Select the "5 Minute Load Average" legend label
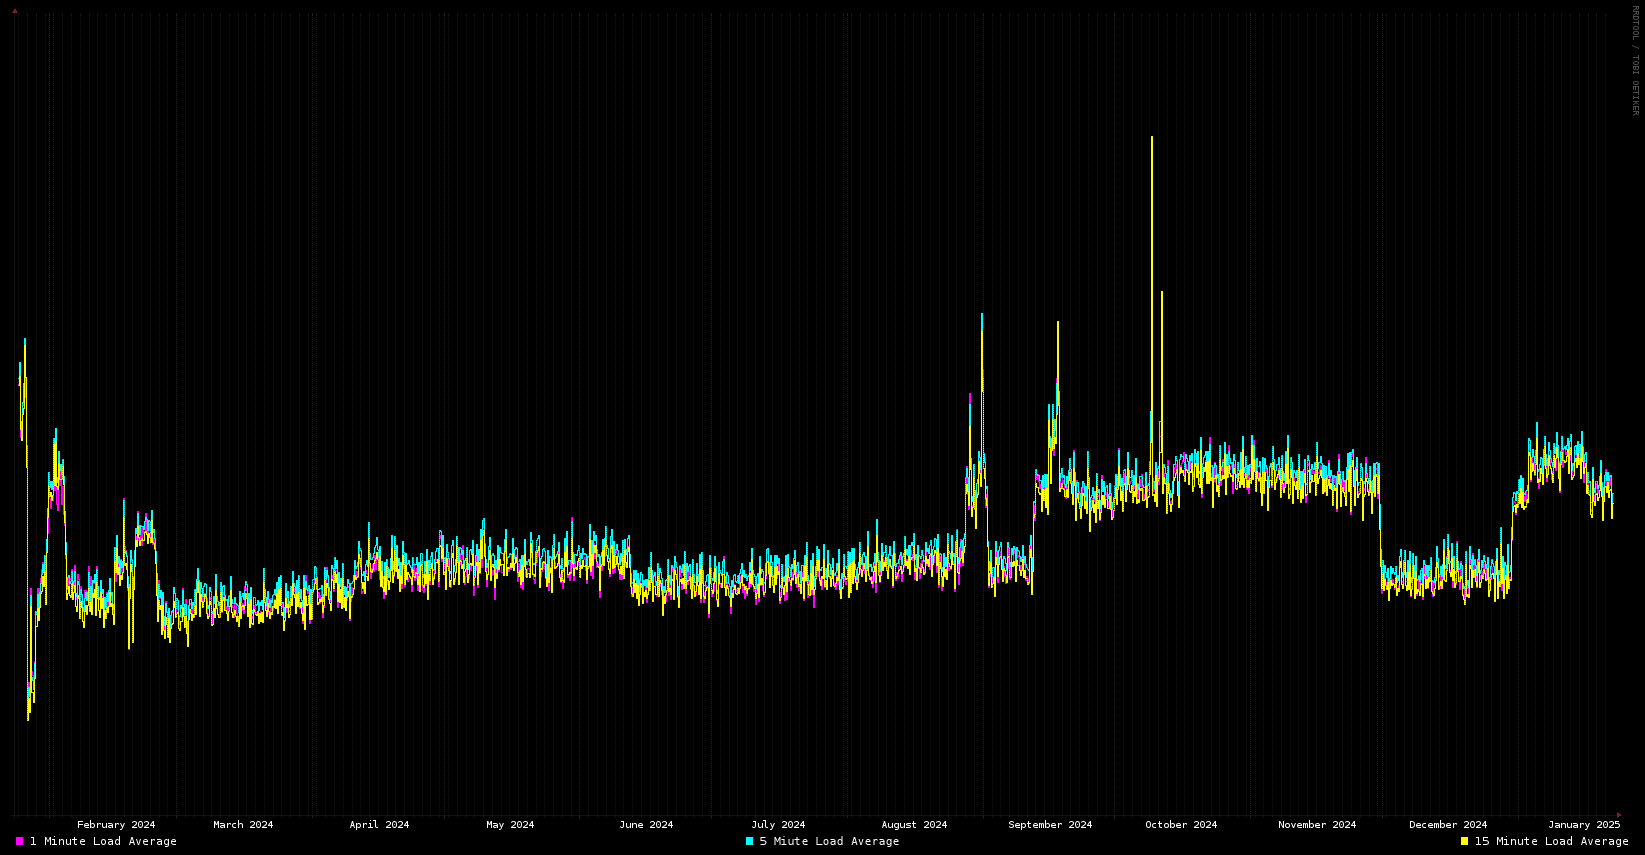1645x855 pixels. click(x=829, y=841)
